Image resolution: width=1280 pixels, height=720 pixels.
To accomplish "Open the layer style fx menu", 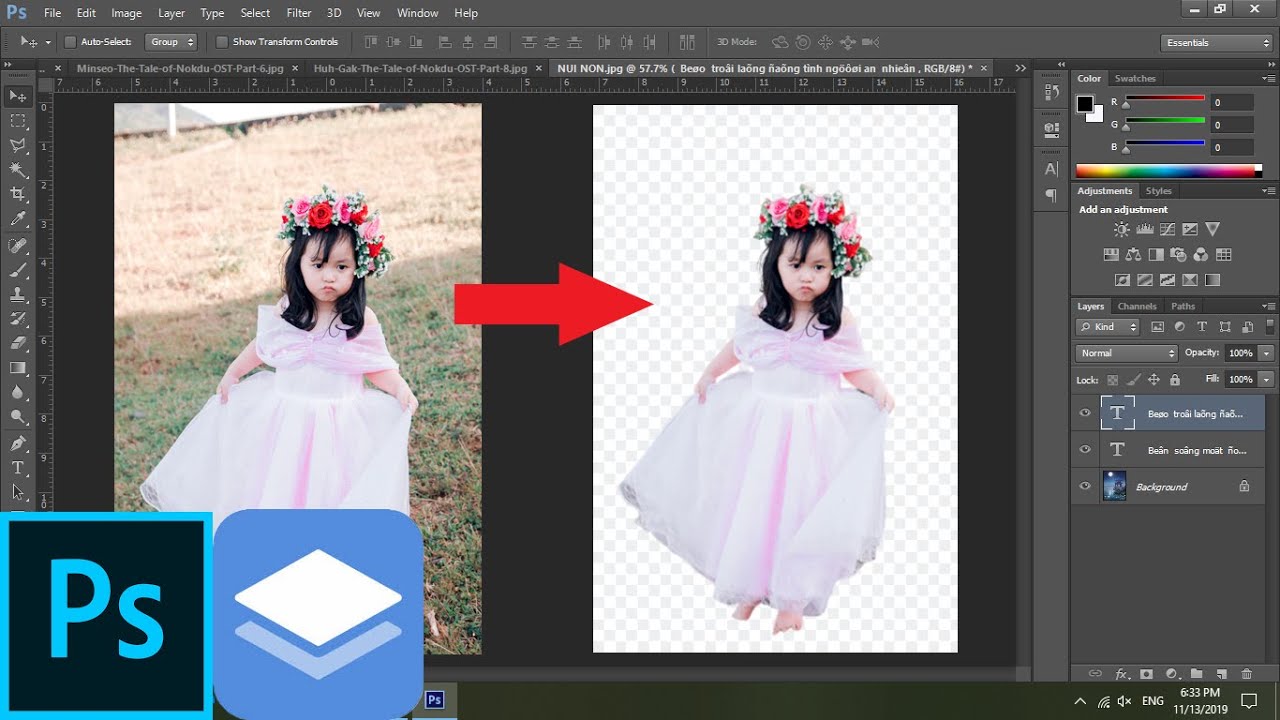I will point(1121,674).
